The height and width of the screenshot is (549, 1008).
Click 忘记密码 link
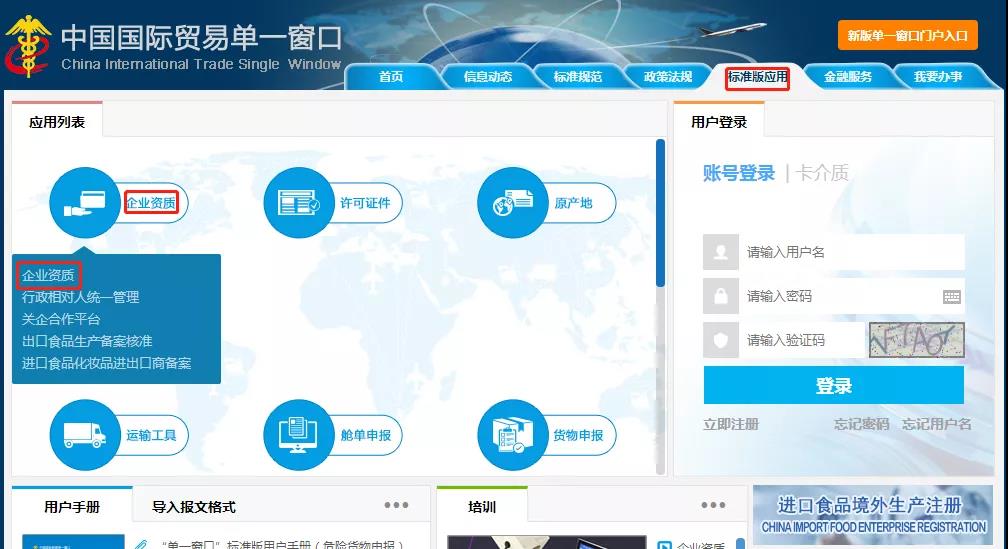coord(861,424)
